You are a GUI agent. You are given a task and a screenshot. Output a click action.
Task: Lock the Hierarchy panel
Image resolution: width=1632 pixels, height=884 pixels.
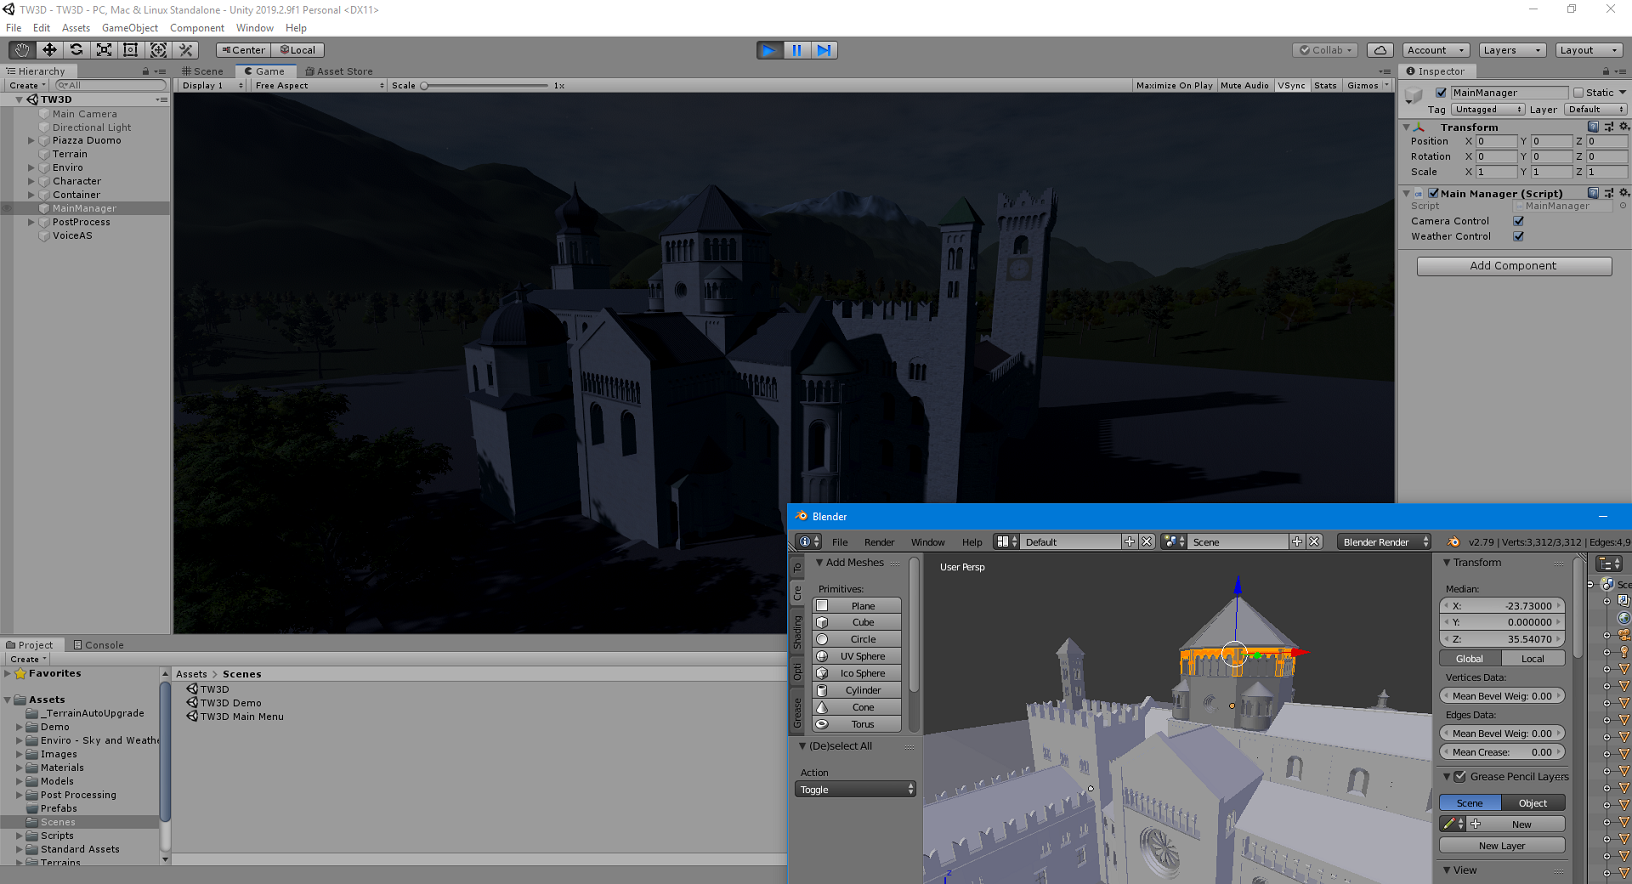pyautogui.click(x=145, y=71)
